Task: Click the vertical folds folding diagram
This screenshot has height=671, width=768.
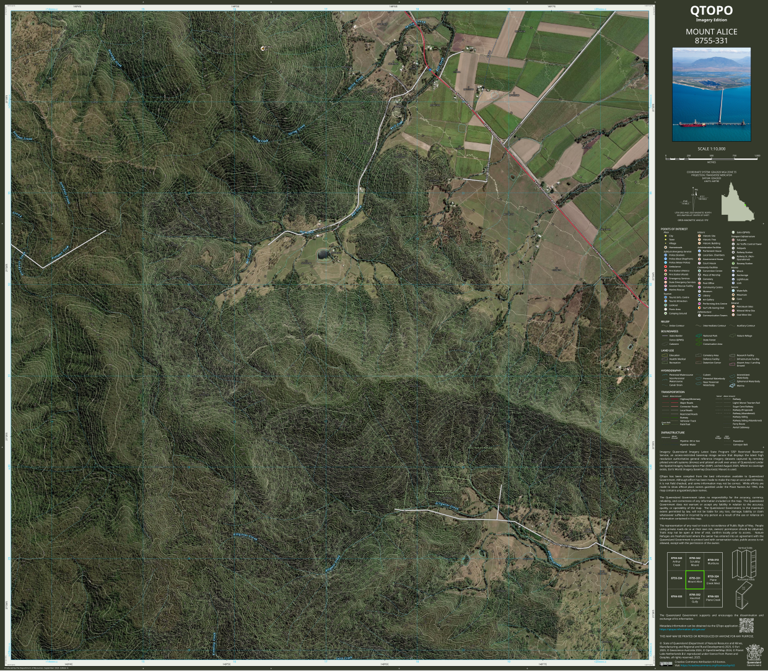Action: tap(744, 564)
